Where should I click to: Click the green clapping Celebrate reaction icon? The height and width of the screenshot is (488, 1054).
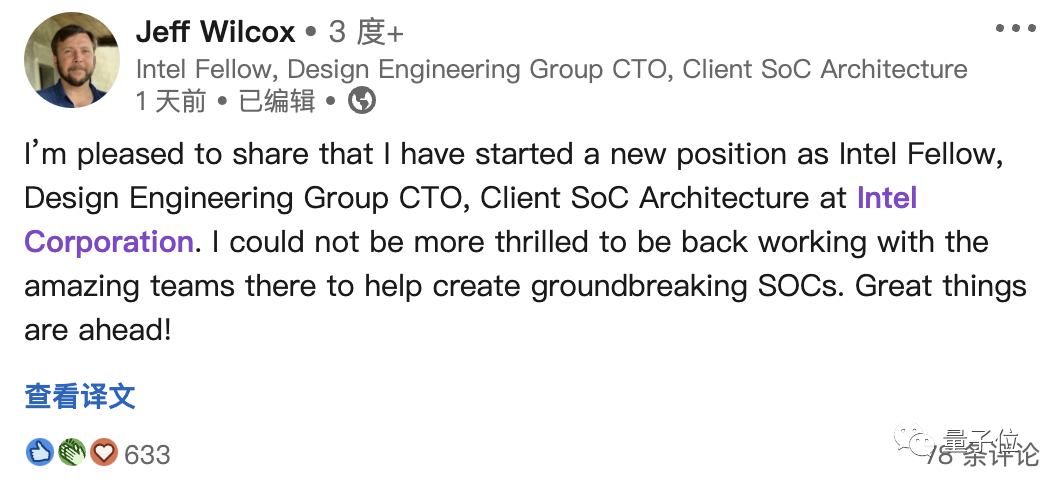pyautogui.click(x=71, y=453)
